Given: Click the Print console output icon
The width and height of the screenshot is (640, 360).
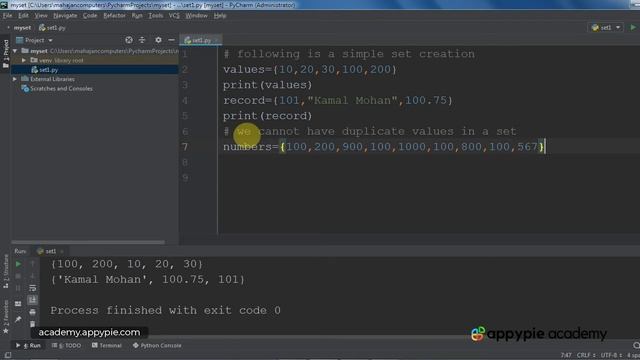Looking at the screenshot, I should pyautogui.click(x=33, y=312).
